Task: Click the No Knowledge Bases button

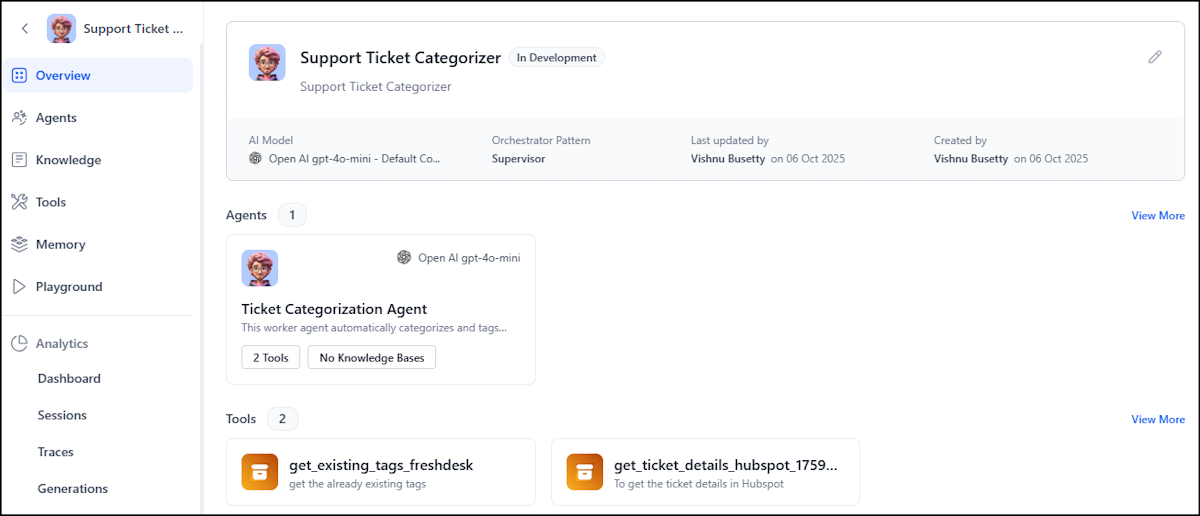Action: click(371, 358)
